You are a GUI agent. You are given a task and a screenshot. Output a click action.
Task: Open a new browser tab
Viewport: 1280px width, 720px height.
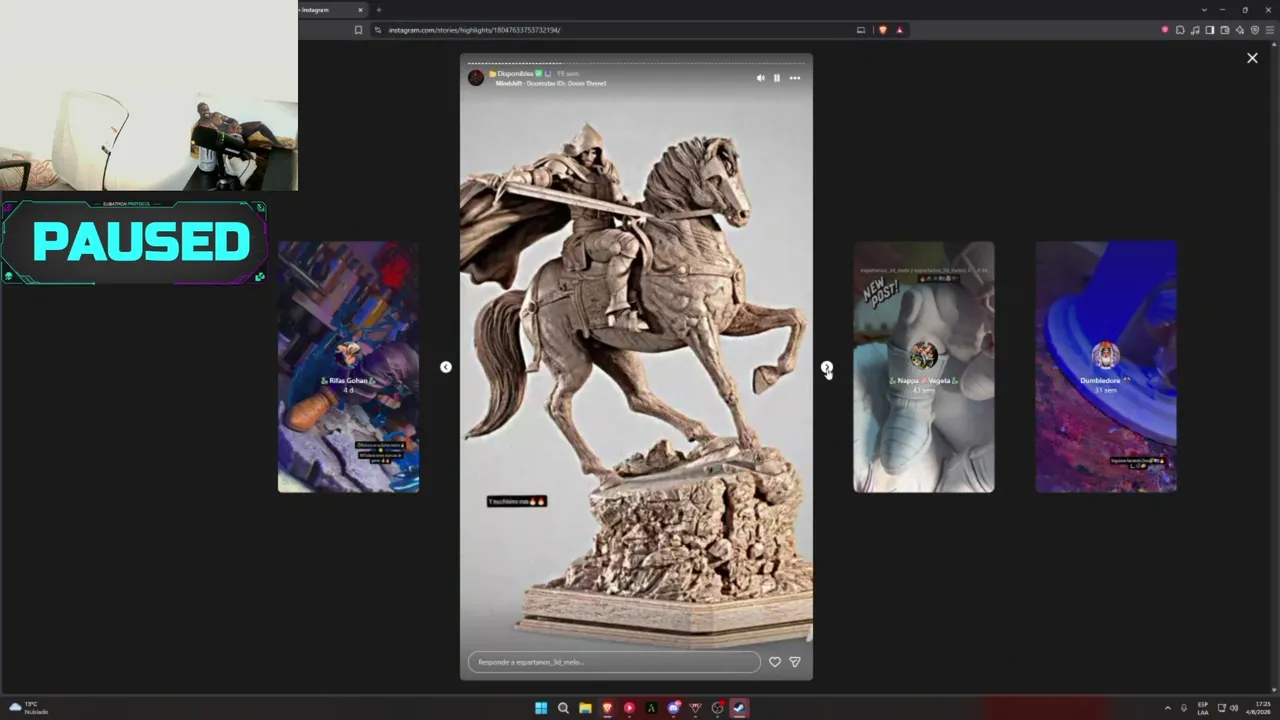(378, 10)
